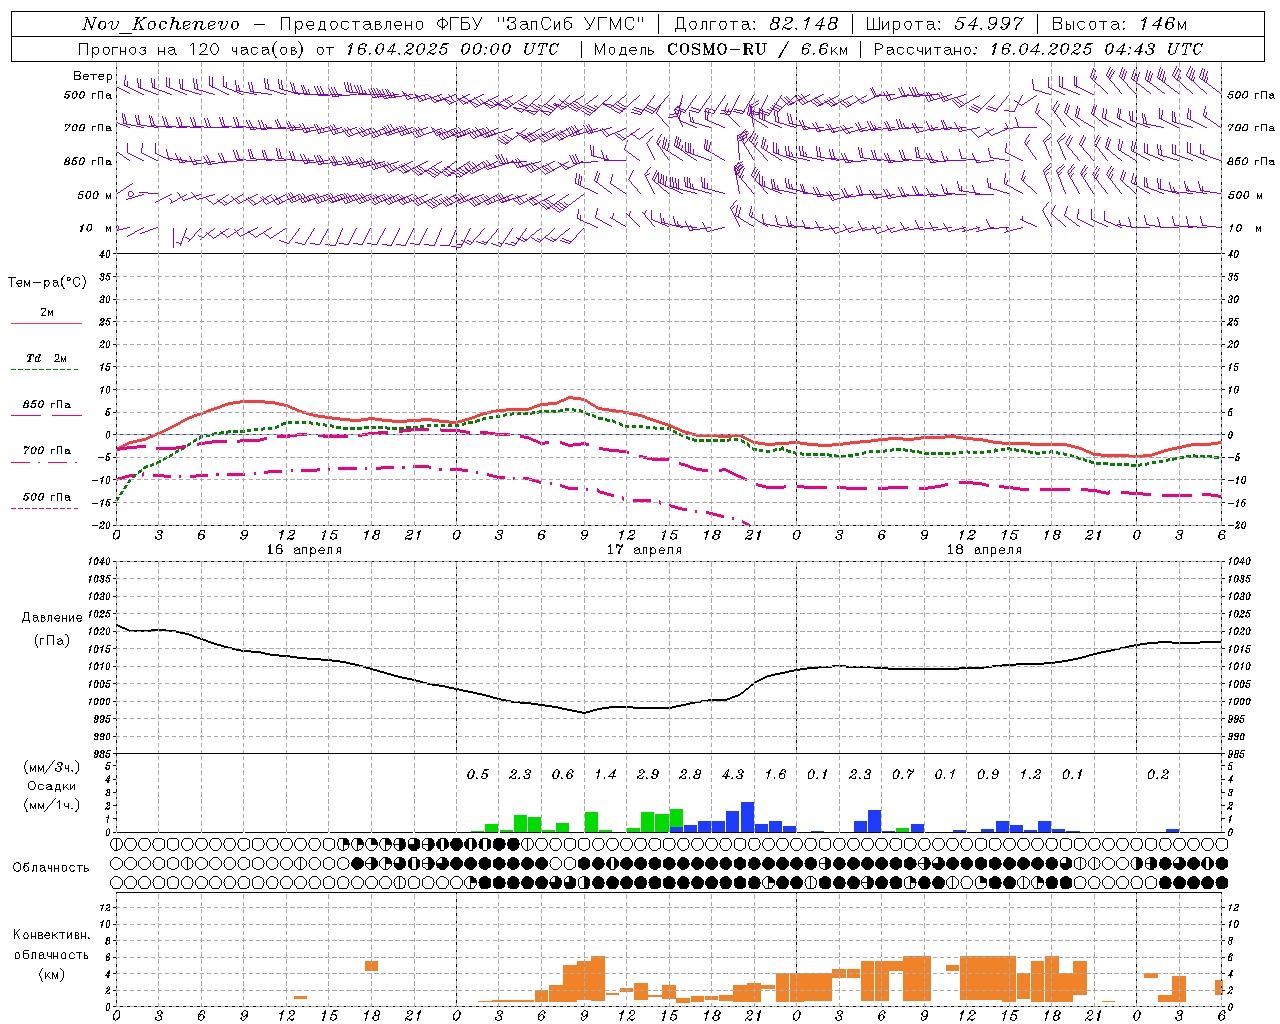The width and height of the screenshot is (1280, 1024).
Task: Click the 0.2 three-hour precipitation value
Action: [1158, 775]
